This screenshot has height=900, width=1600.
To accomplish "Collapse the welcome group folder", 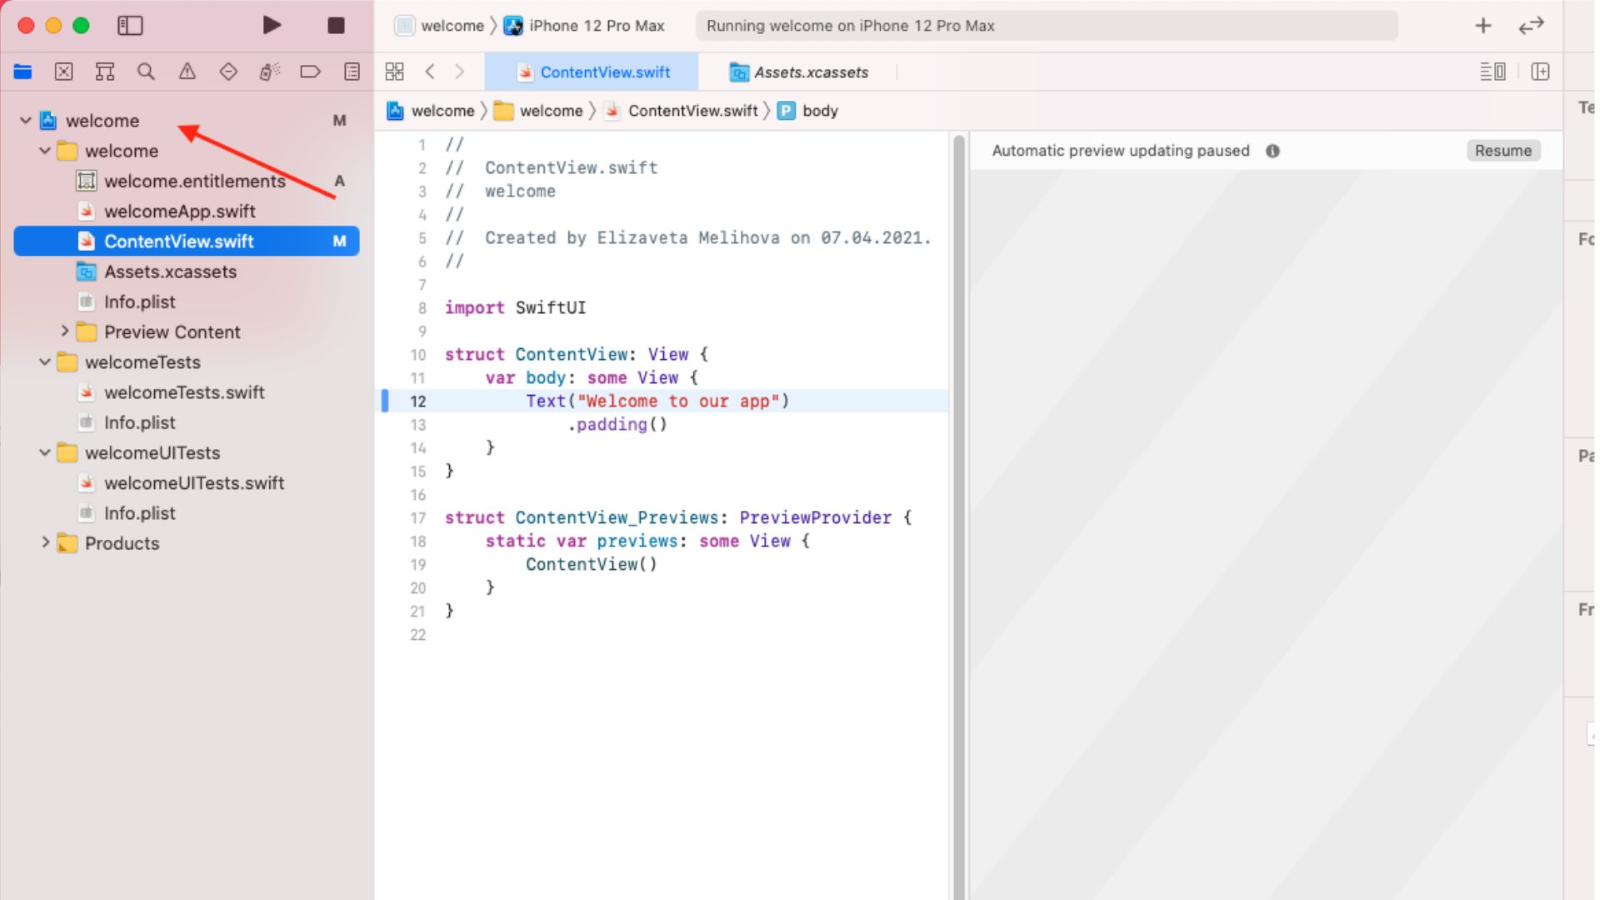I will [x=45, y=151].
